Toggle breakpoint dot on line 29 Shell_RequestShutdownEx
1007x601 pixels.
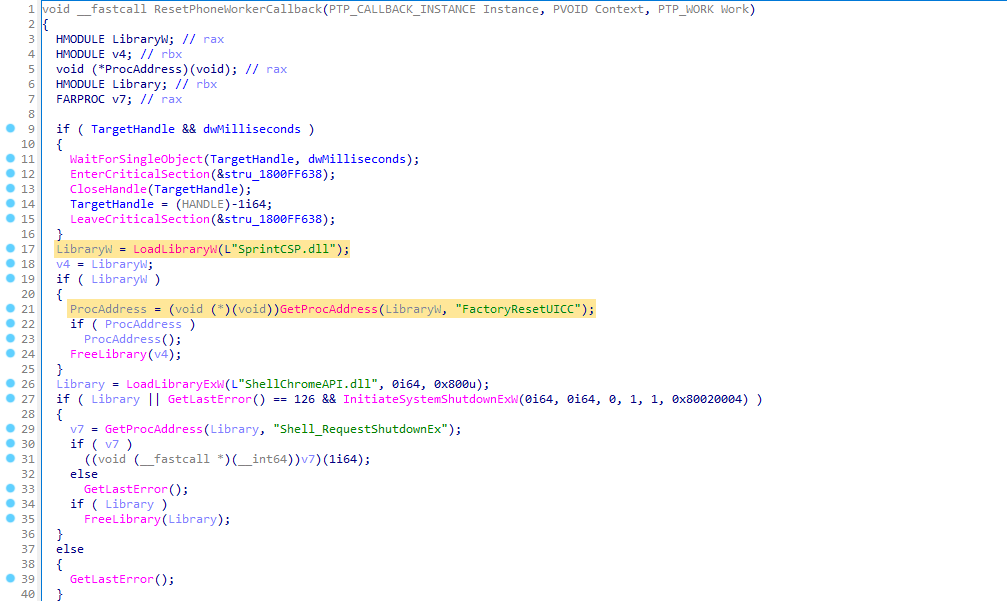click(10, 428)
